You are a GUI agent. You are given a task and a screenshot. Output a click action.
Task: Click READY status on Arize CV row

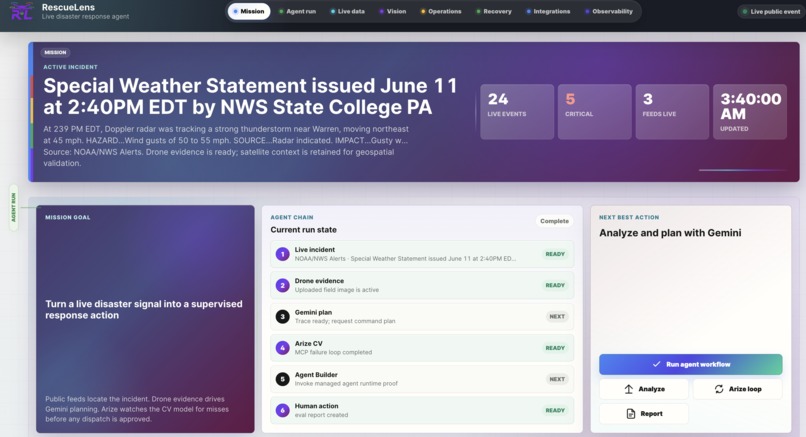555,348
